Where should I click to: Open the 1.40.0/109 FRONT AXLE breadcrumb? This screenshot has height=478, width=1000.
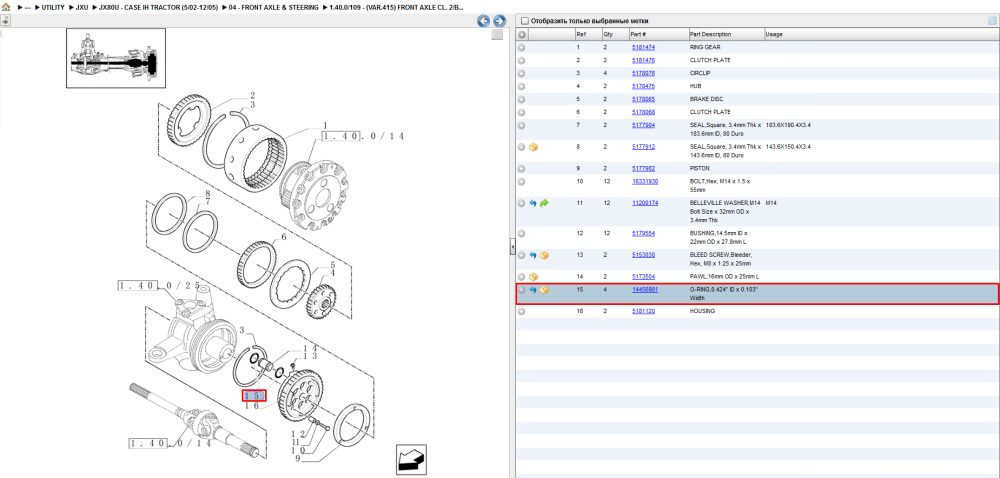[x=397, y=7]
